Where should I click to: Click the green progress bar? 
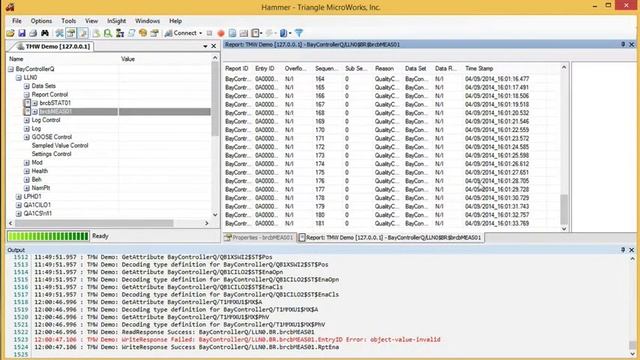(x=48, y=236)
